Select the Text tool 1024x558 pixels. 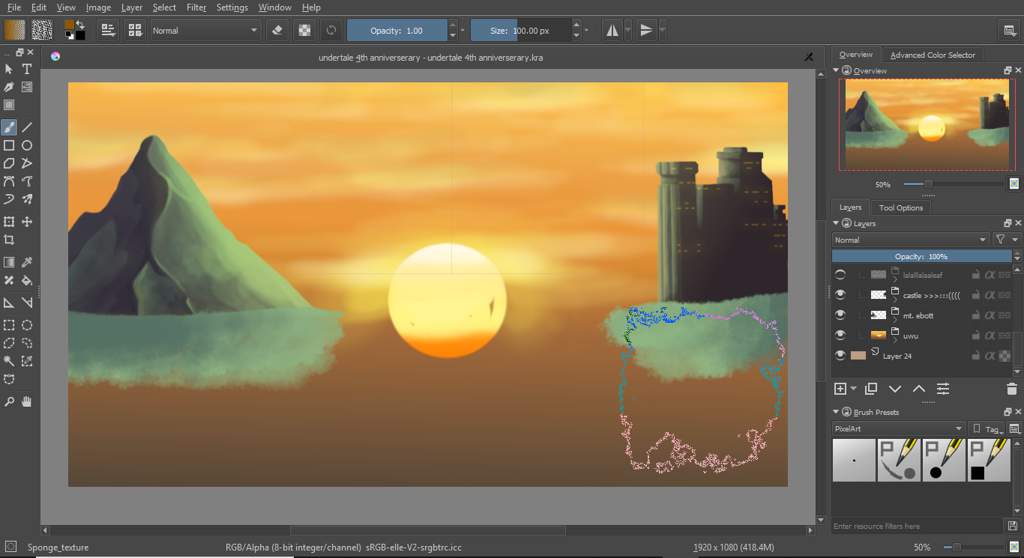27,69
